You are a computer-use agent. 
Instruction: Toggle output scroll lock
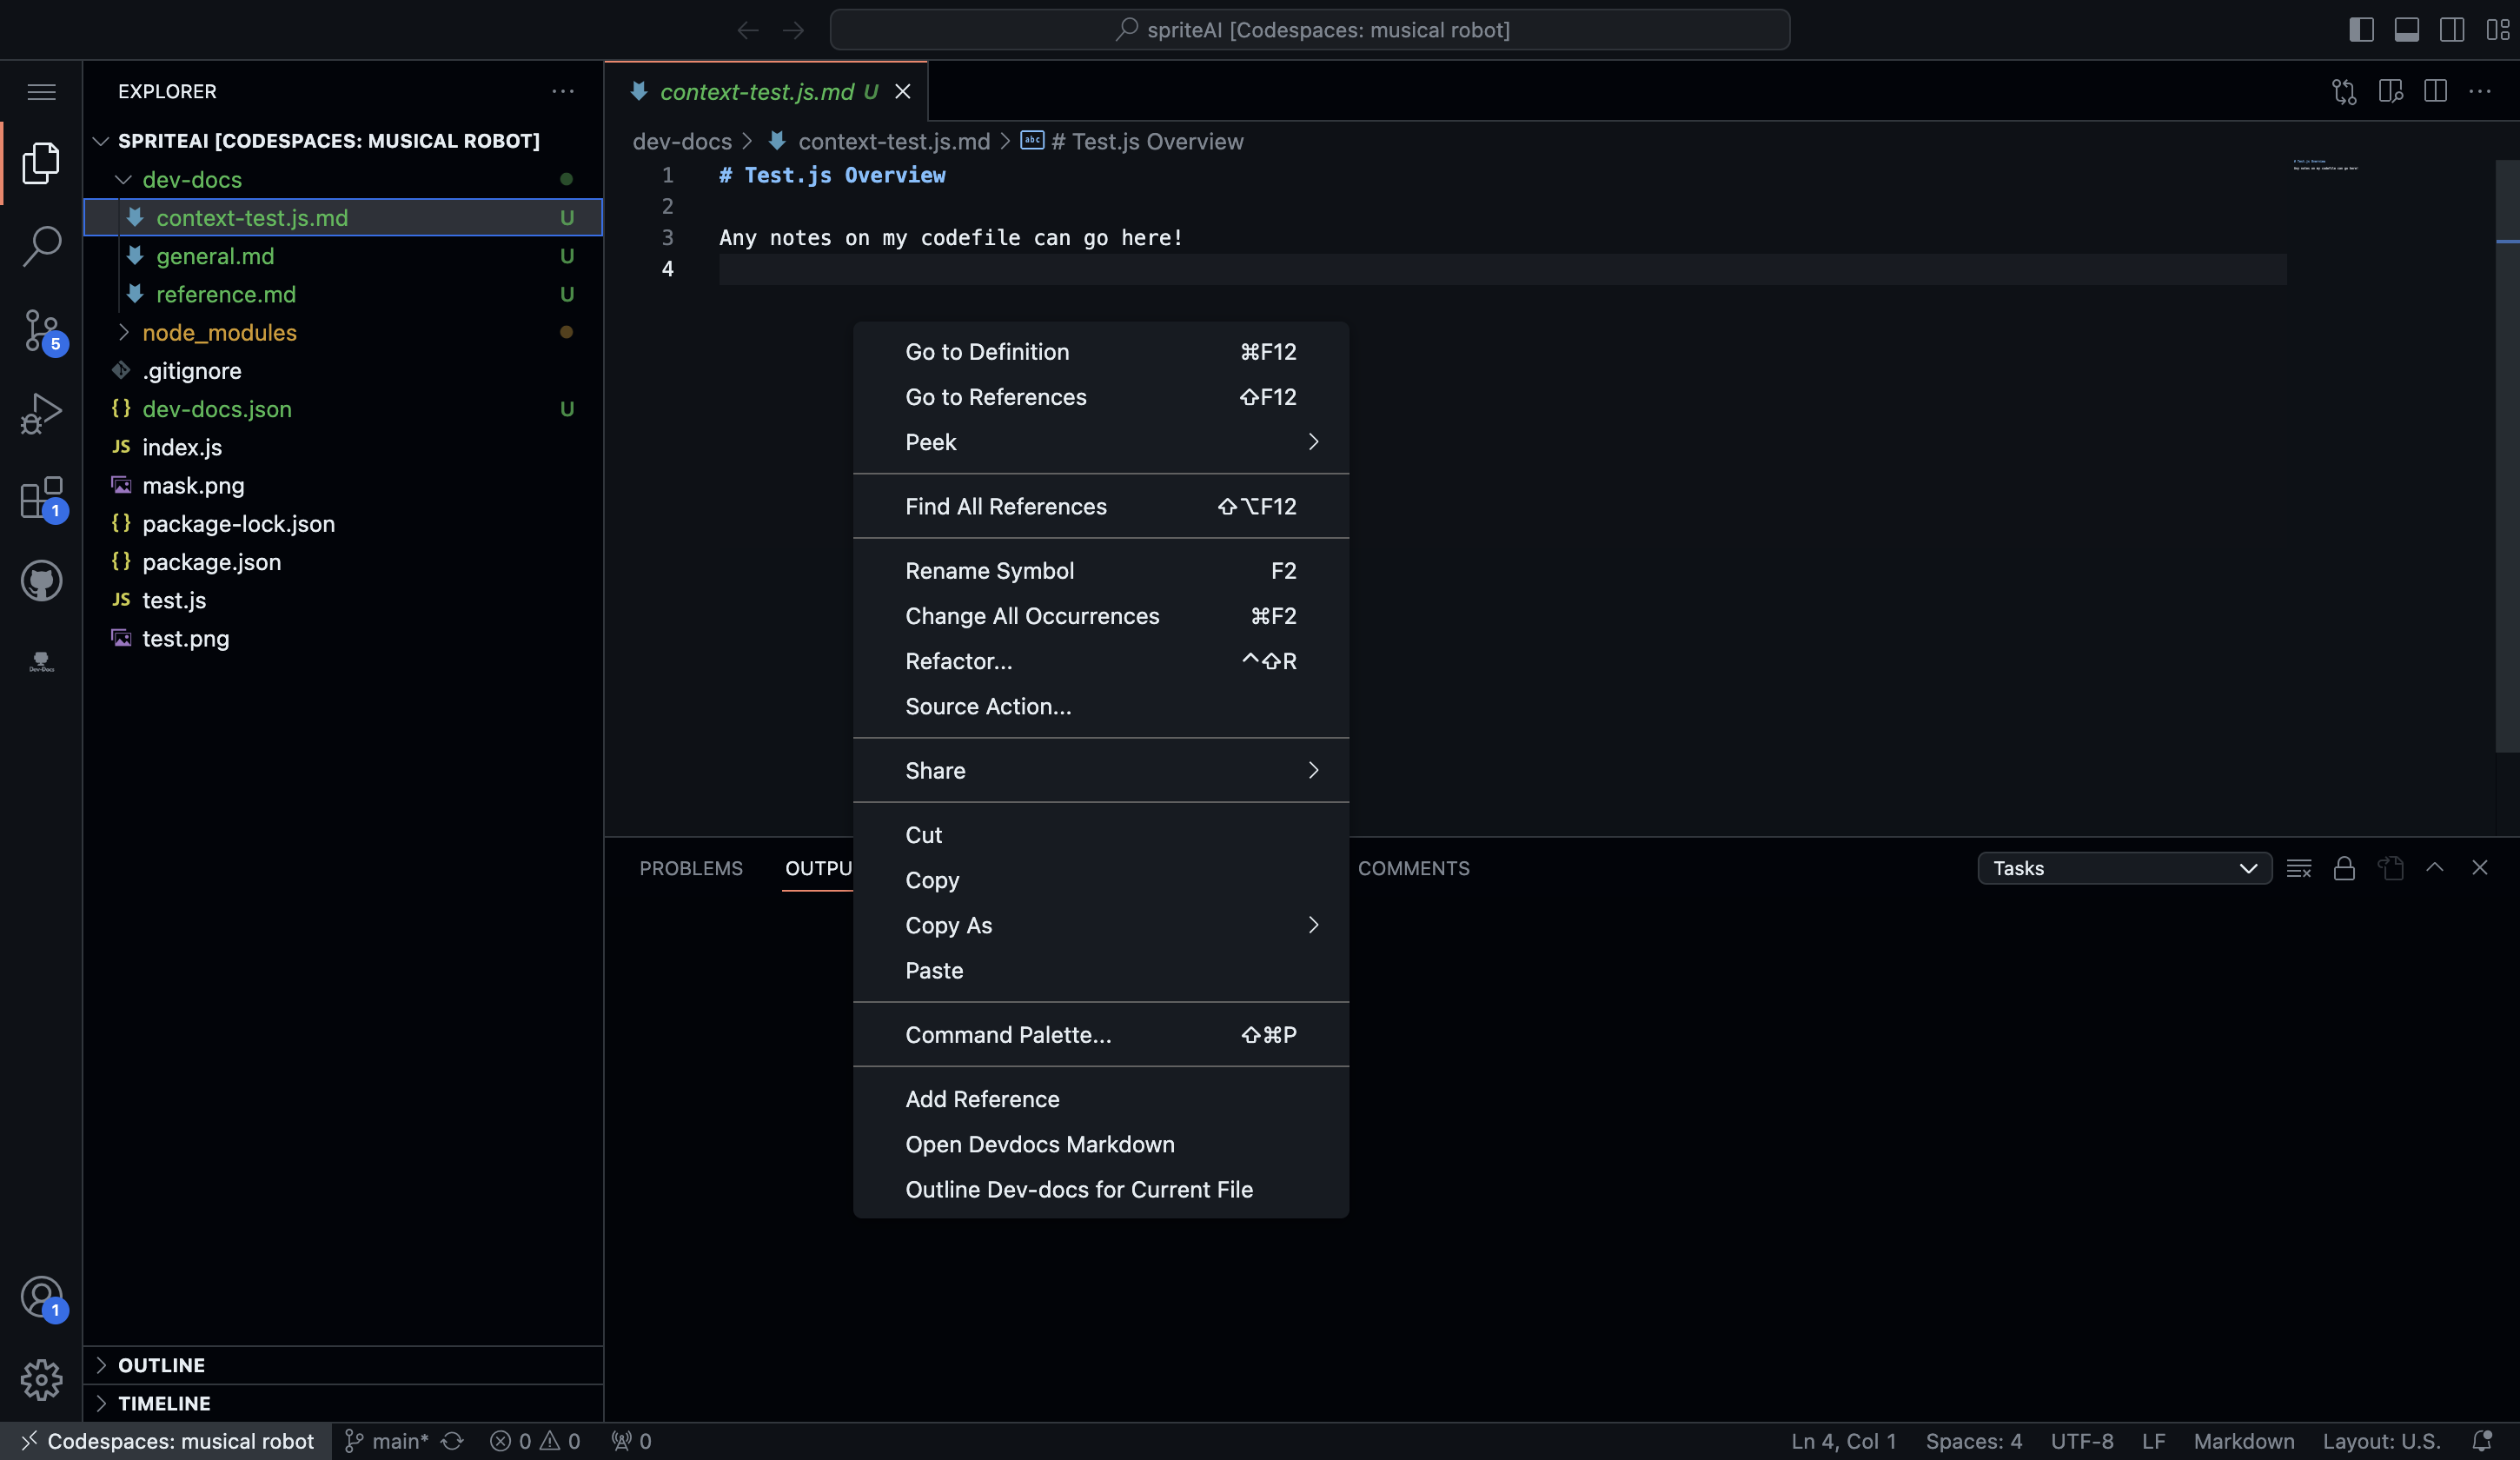pos(2344,868)
